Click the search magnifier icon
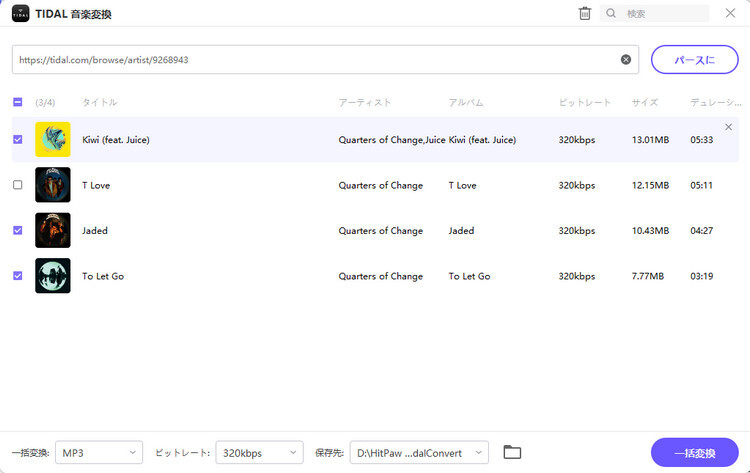The width and height of the screenshot is (750, 473). (x=611, y=13)
